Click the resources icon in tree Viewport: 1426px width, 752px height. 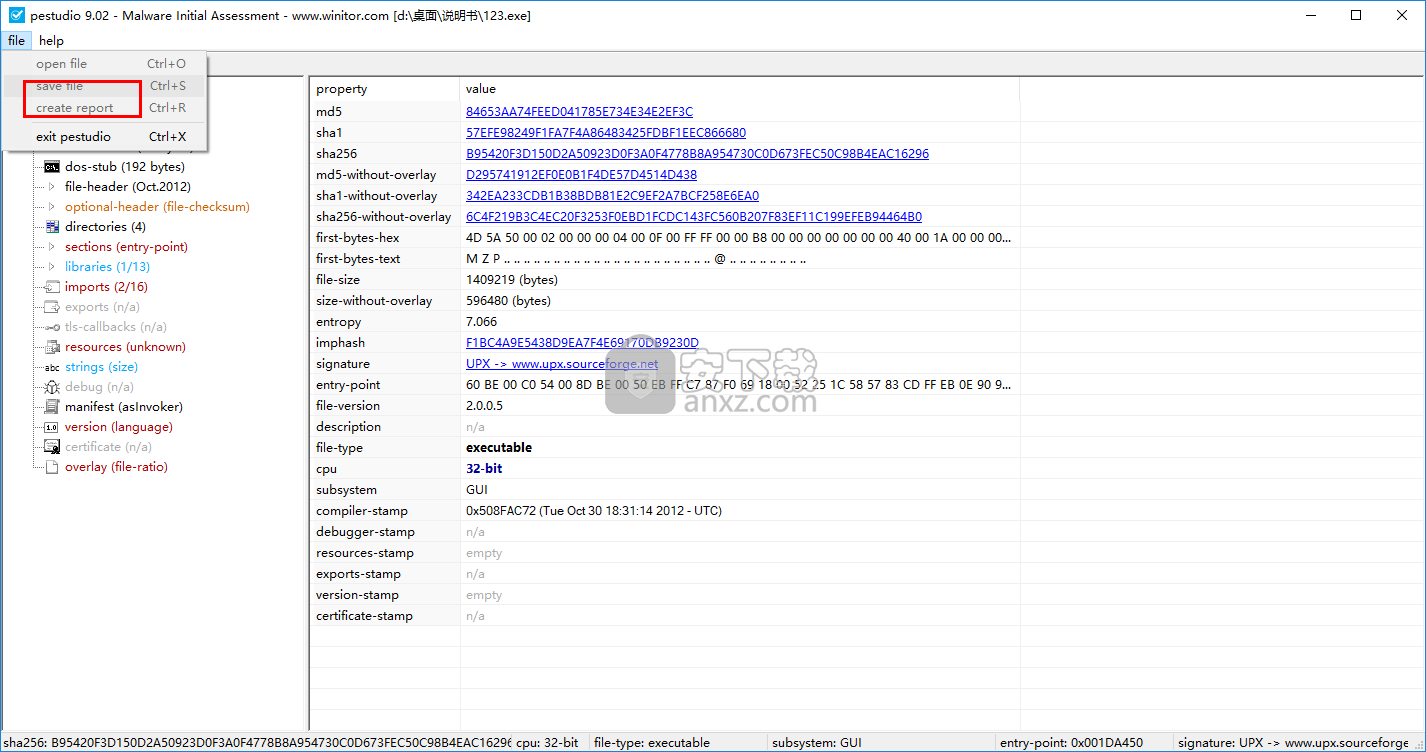pyautogui.click(x=52, y=347)
